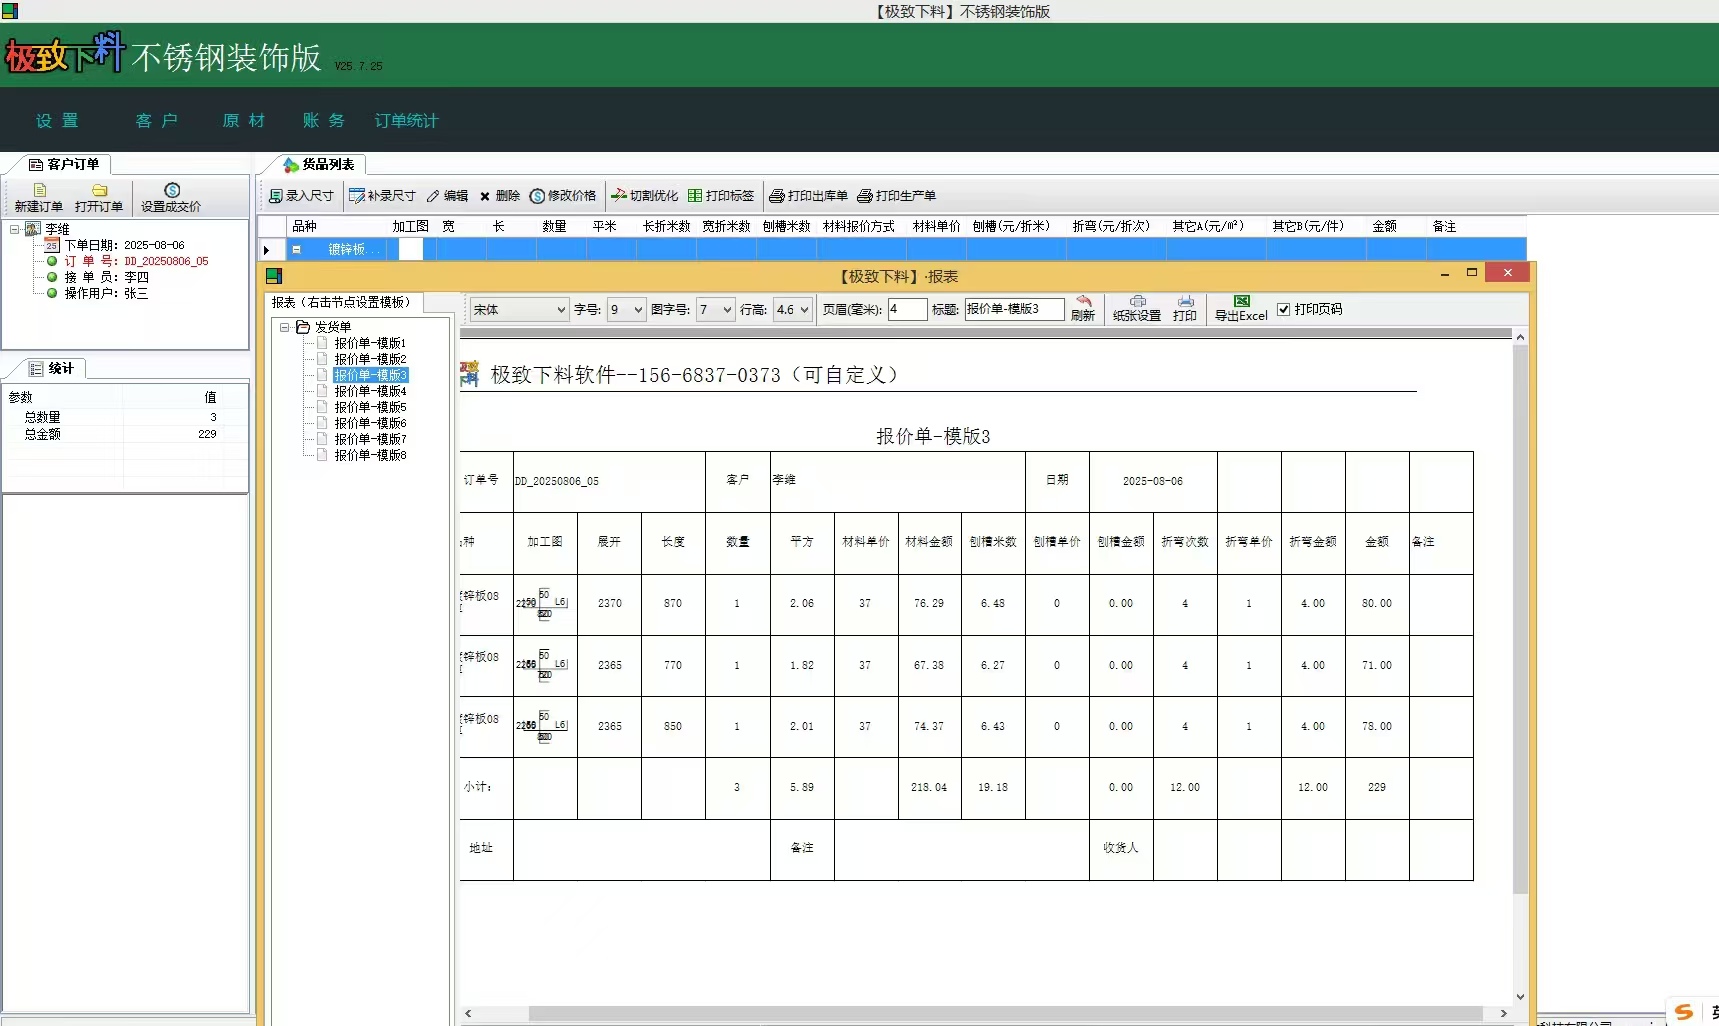The image size is (1719, 1026).
Task: Select the highlighted 报价单-模版3 template
Action: pyautogui.click(x=370, y=375)
